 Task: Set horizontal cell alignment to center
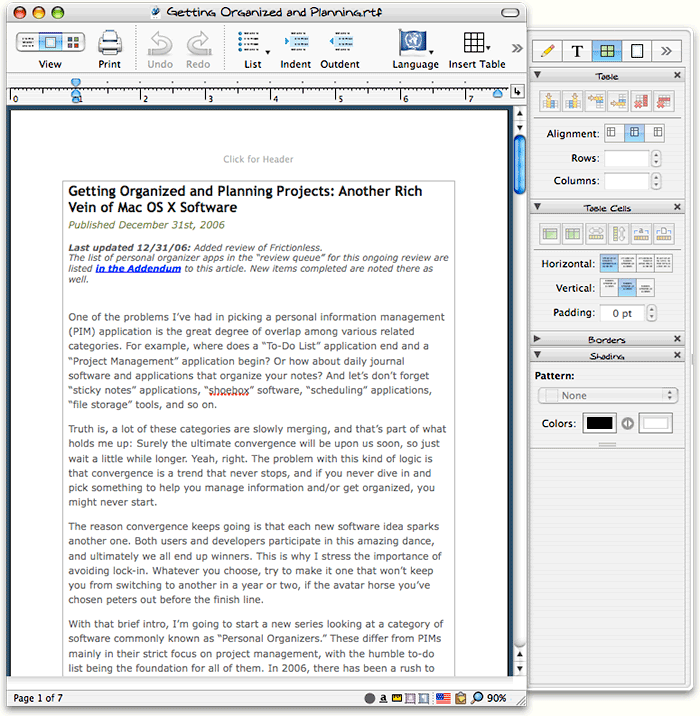click(627, 263)
